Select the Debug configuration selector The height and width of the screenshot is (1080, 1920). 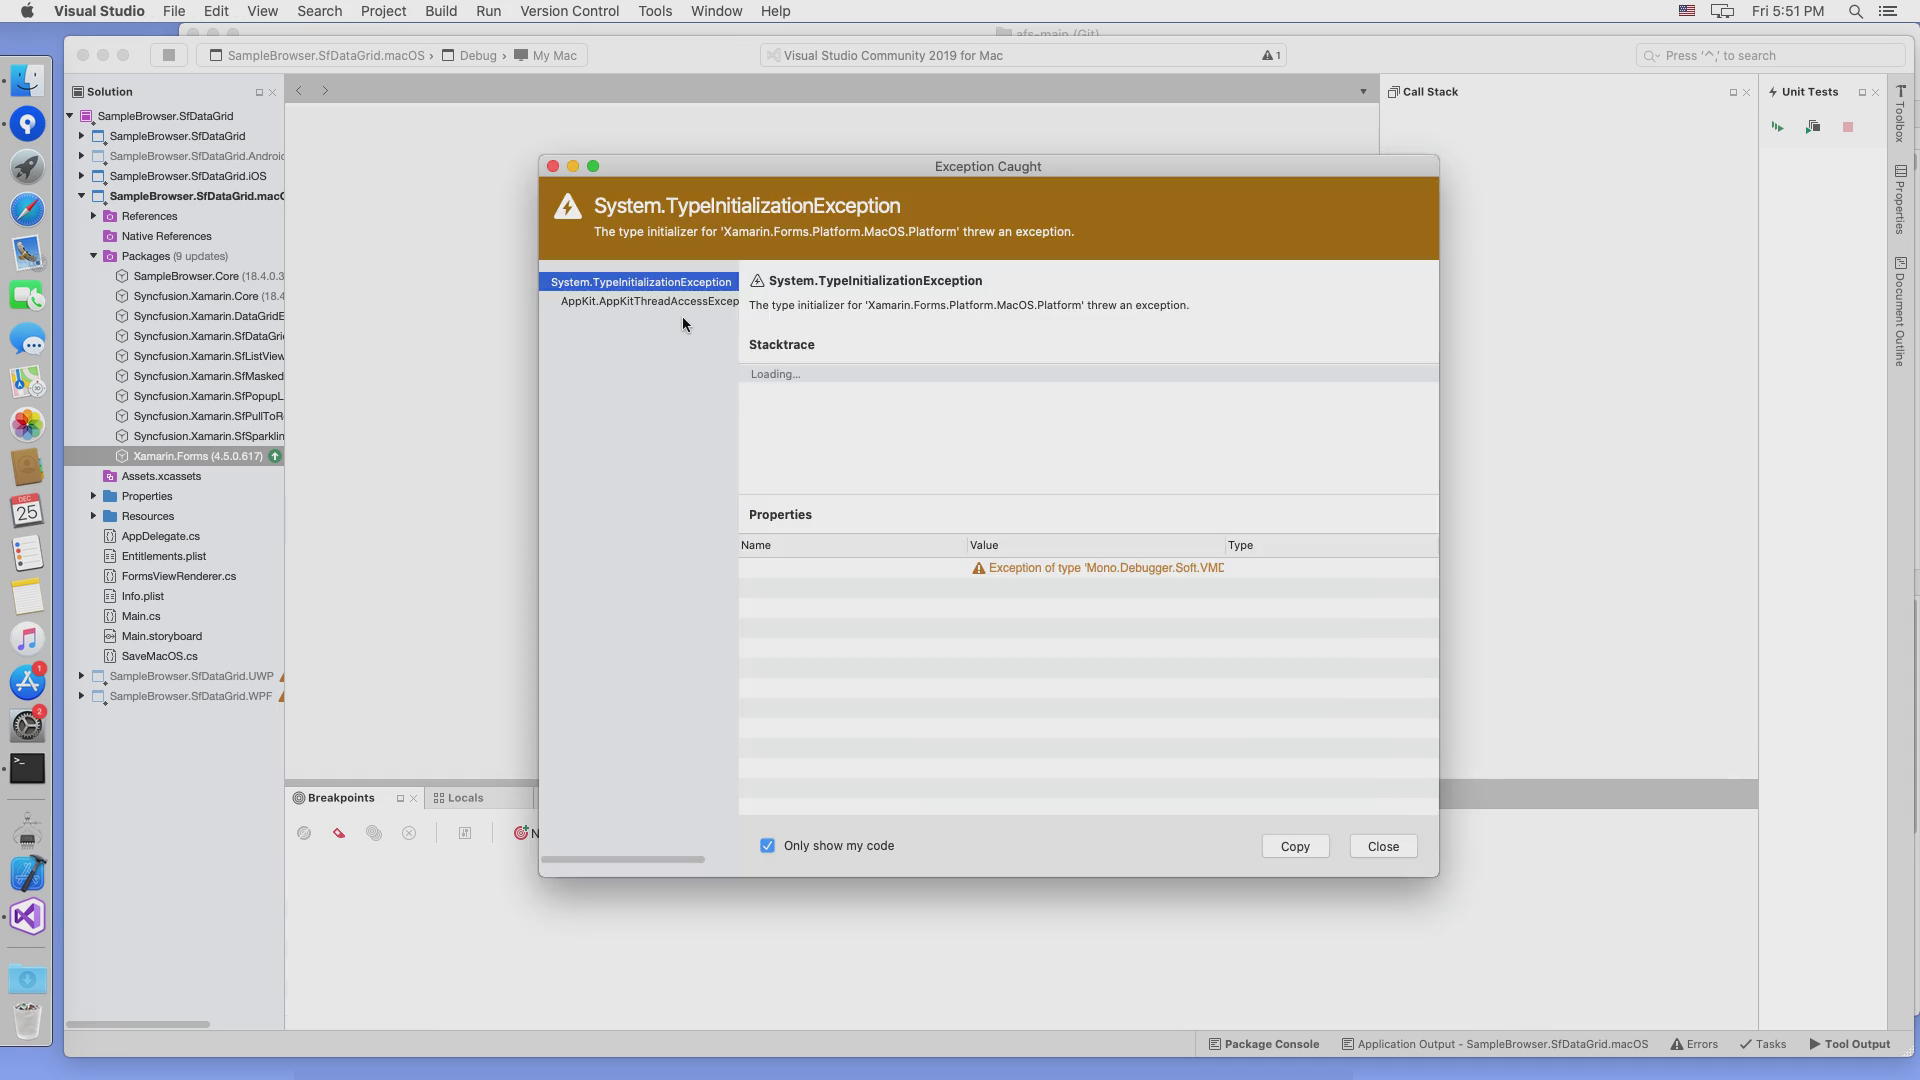click(x=469, y=55)
